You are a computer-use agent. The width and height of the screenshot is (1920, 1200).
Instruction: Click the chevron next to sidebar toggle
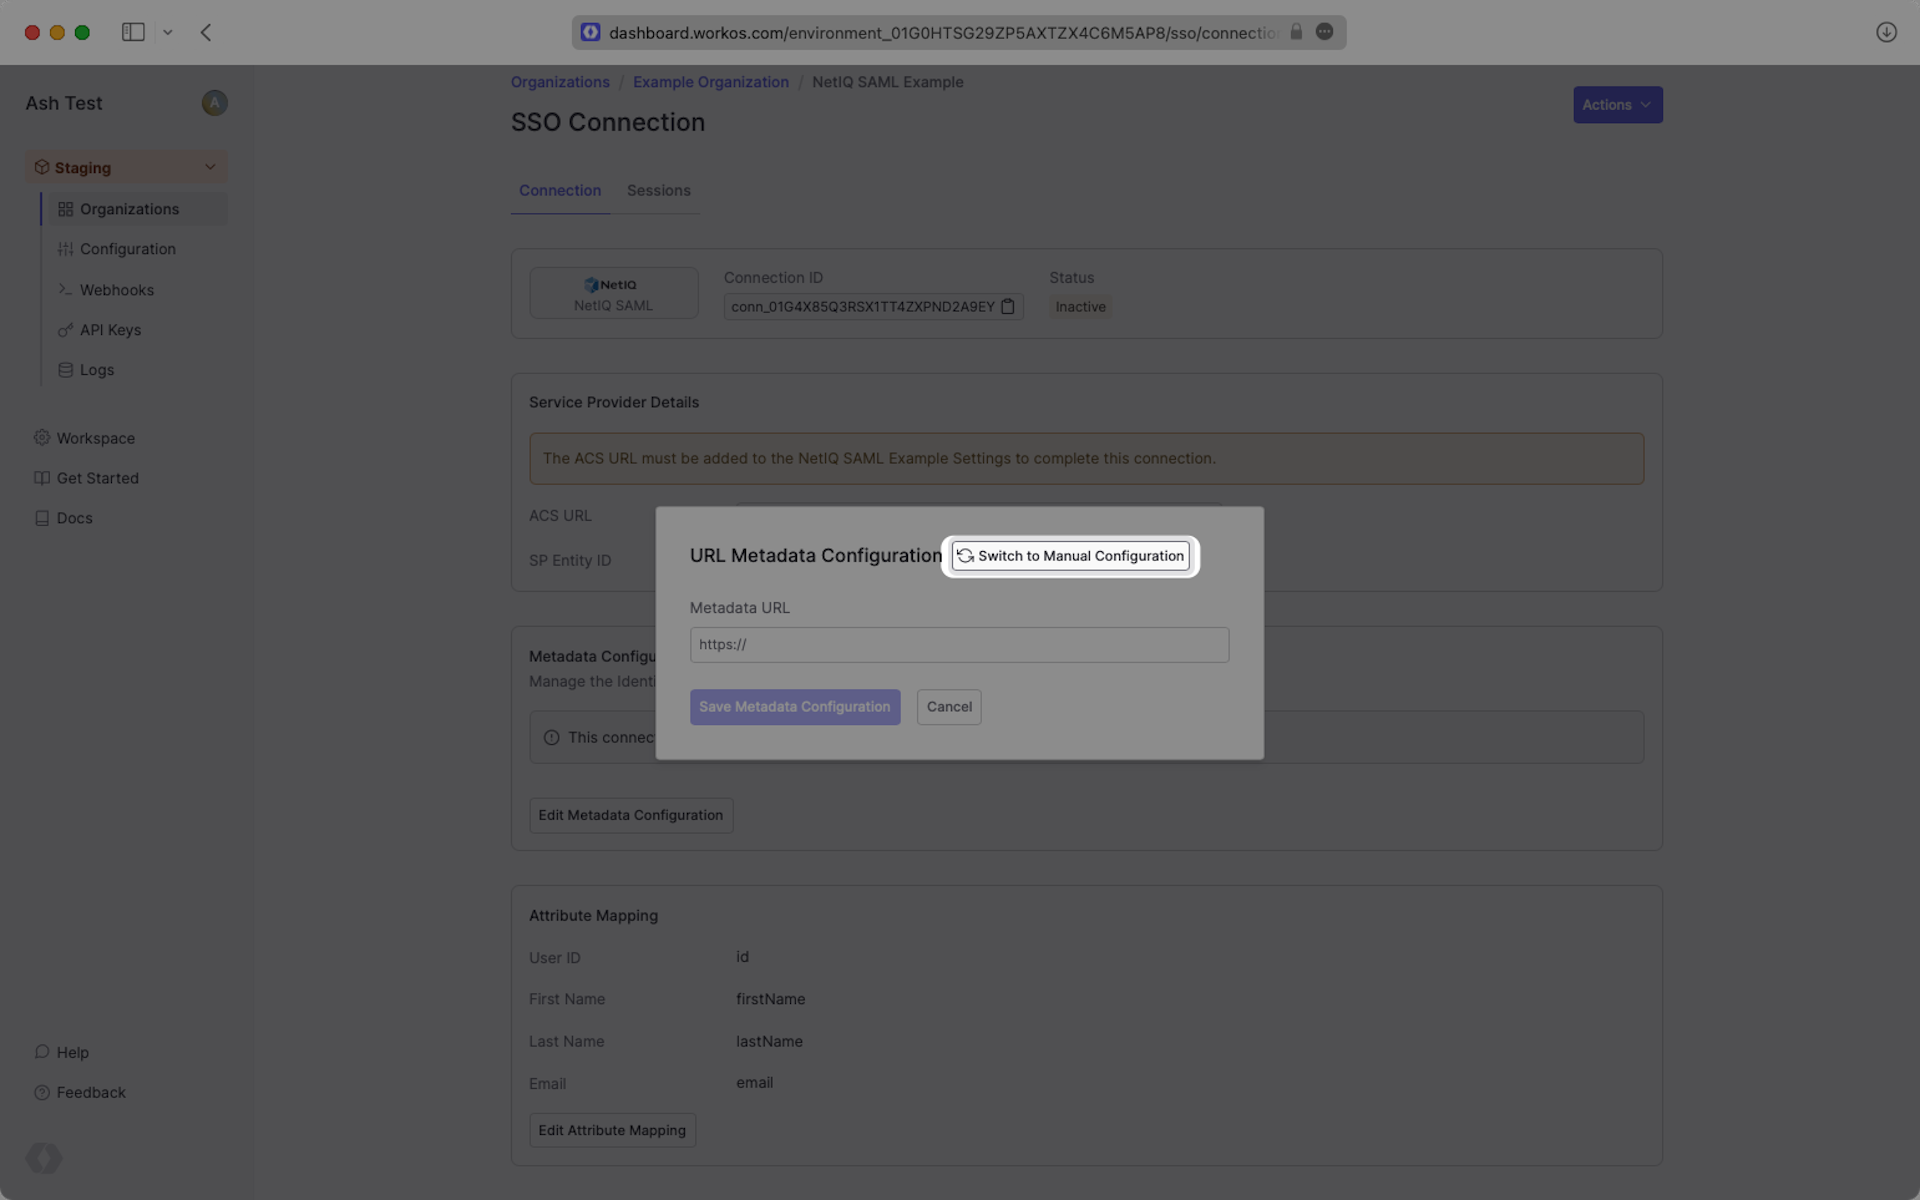pyautogui.click(x=168, y=32)
